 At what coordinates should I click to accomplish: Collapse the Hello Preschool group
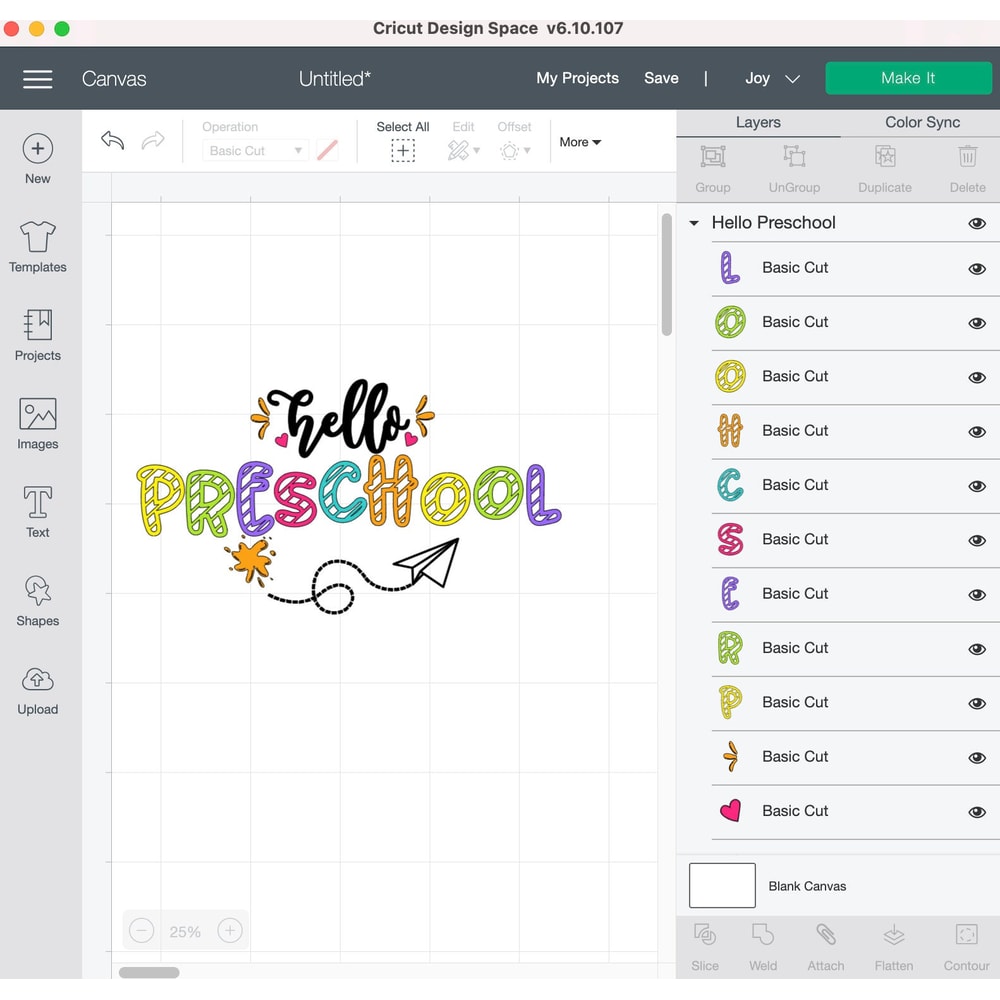(x=694, y=222)
